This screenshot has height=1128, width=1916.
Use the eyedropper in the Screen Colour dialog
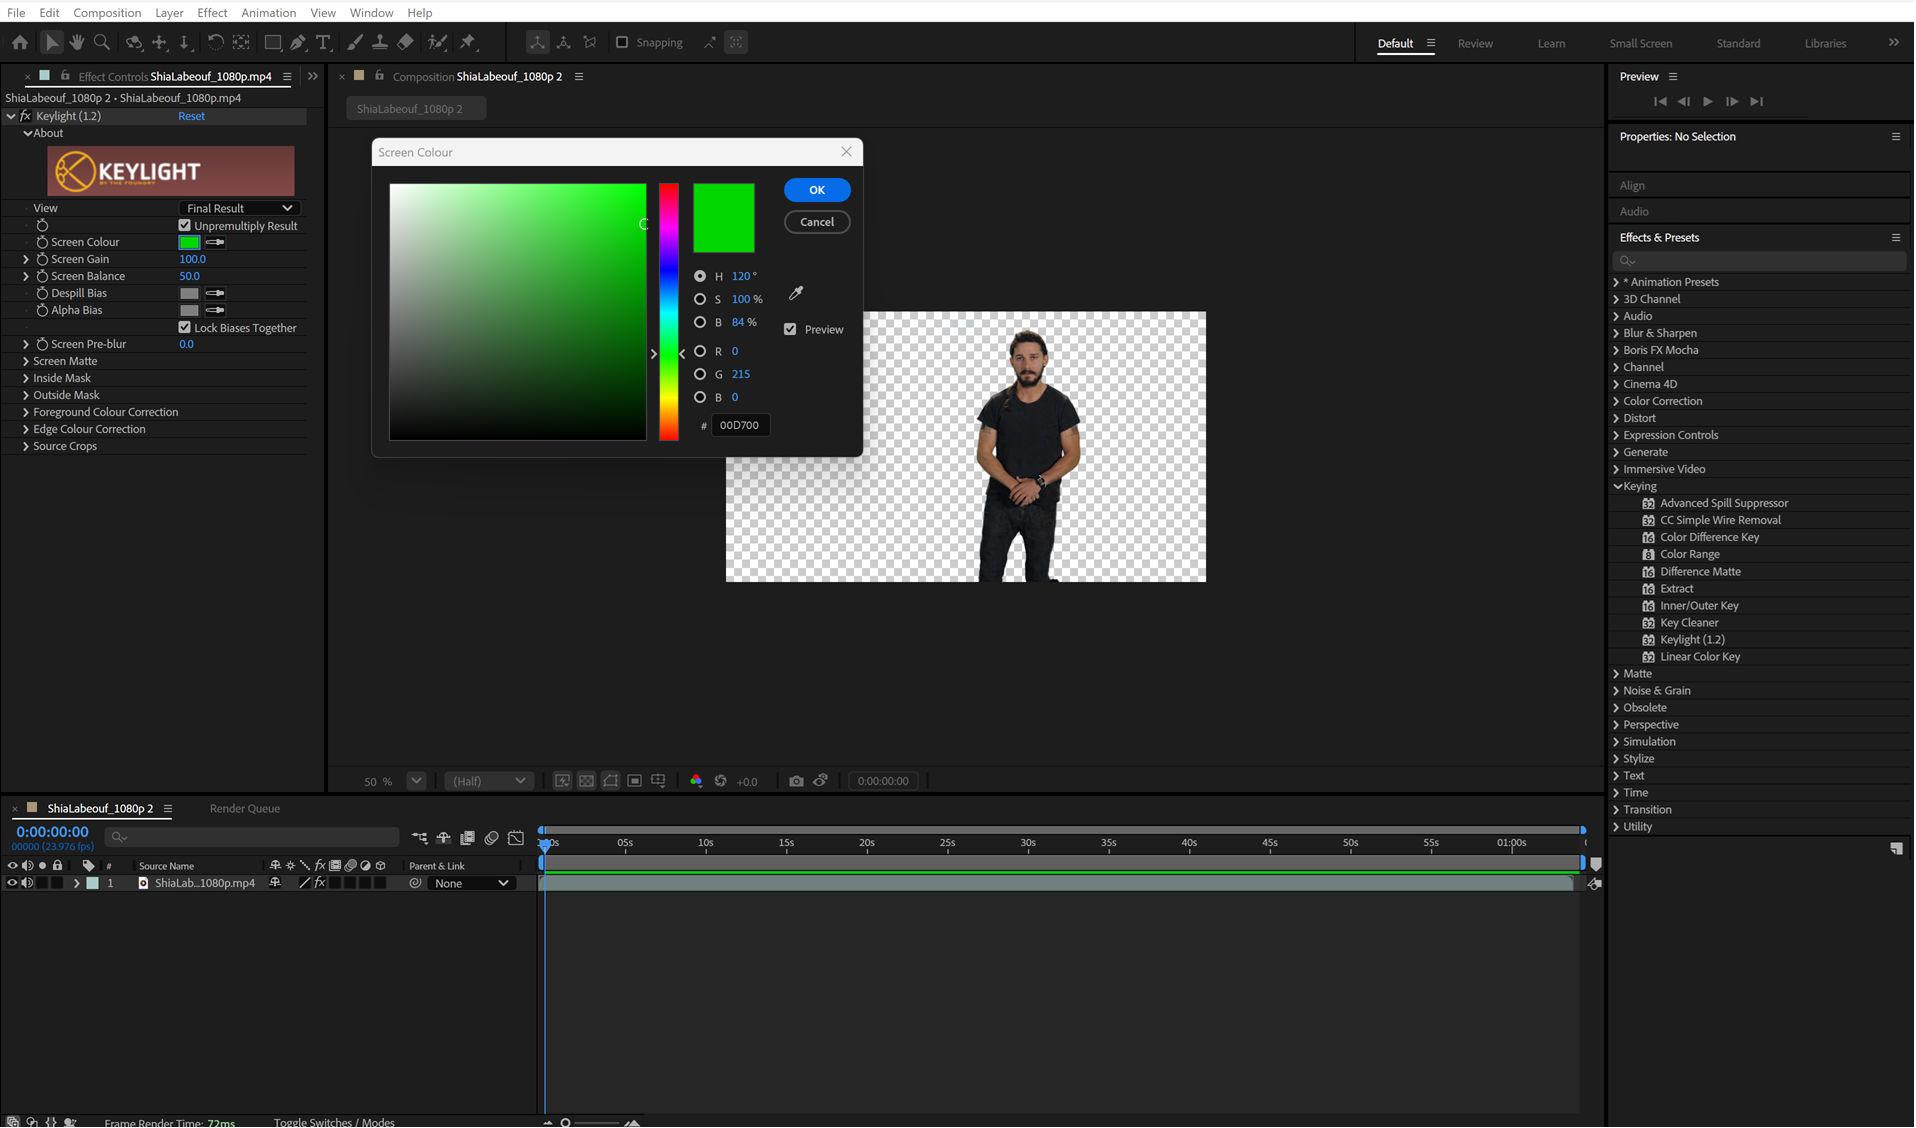point(796,292)
